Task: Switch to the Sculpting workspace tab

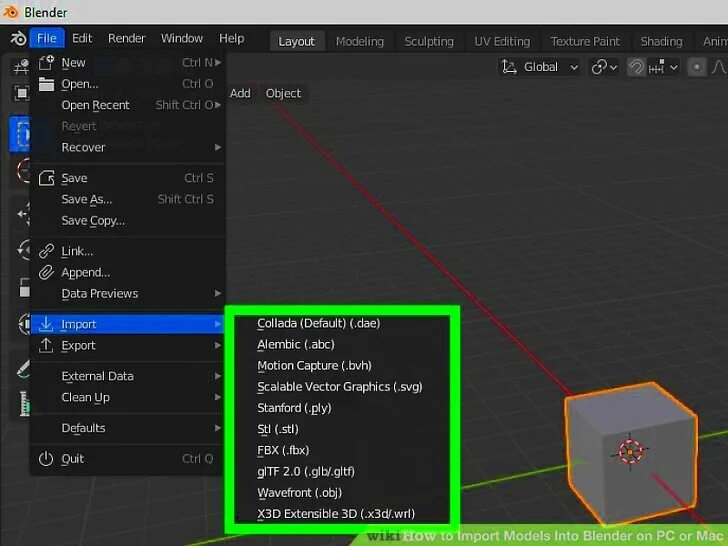Action: [429, 41]
